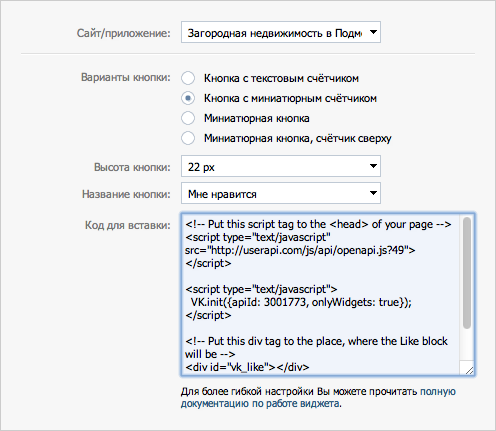
Task: Click the arrow next to Мне нравится
Action: 373,193
